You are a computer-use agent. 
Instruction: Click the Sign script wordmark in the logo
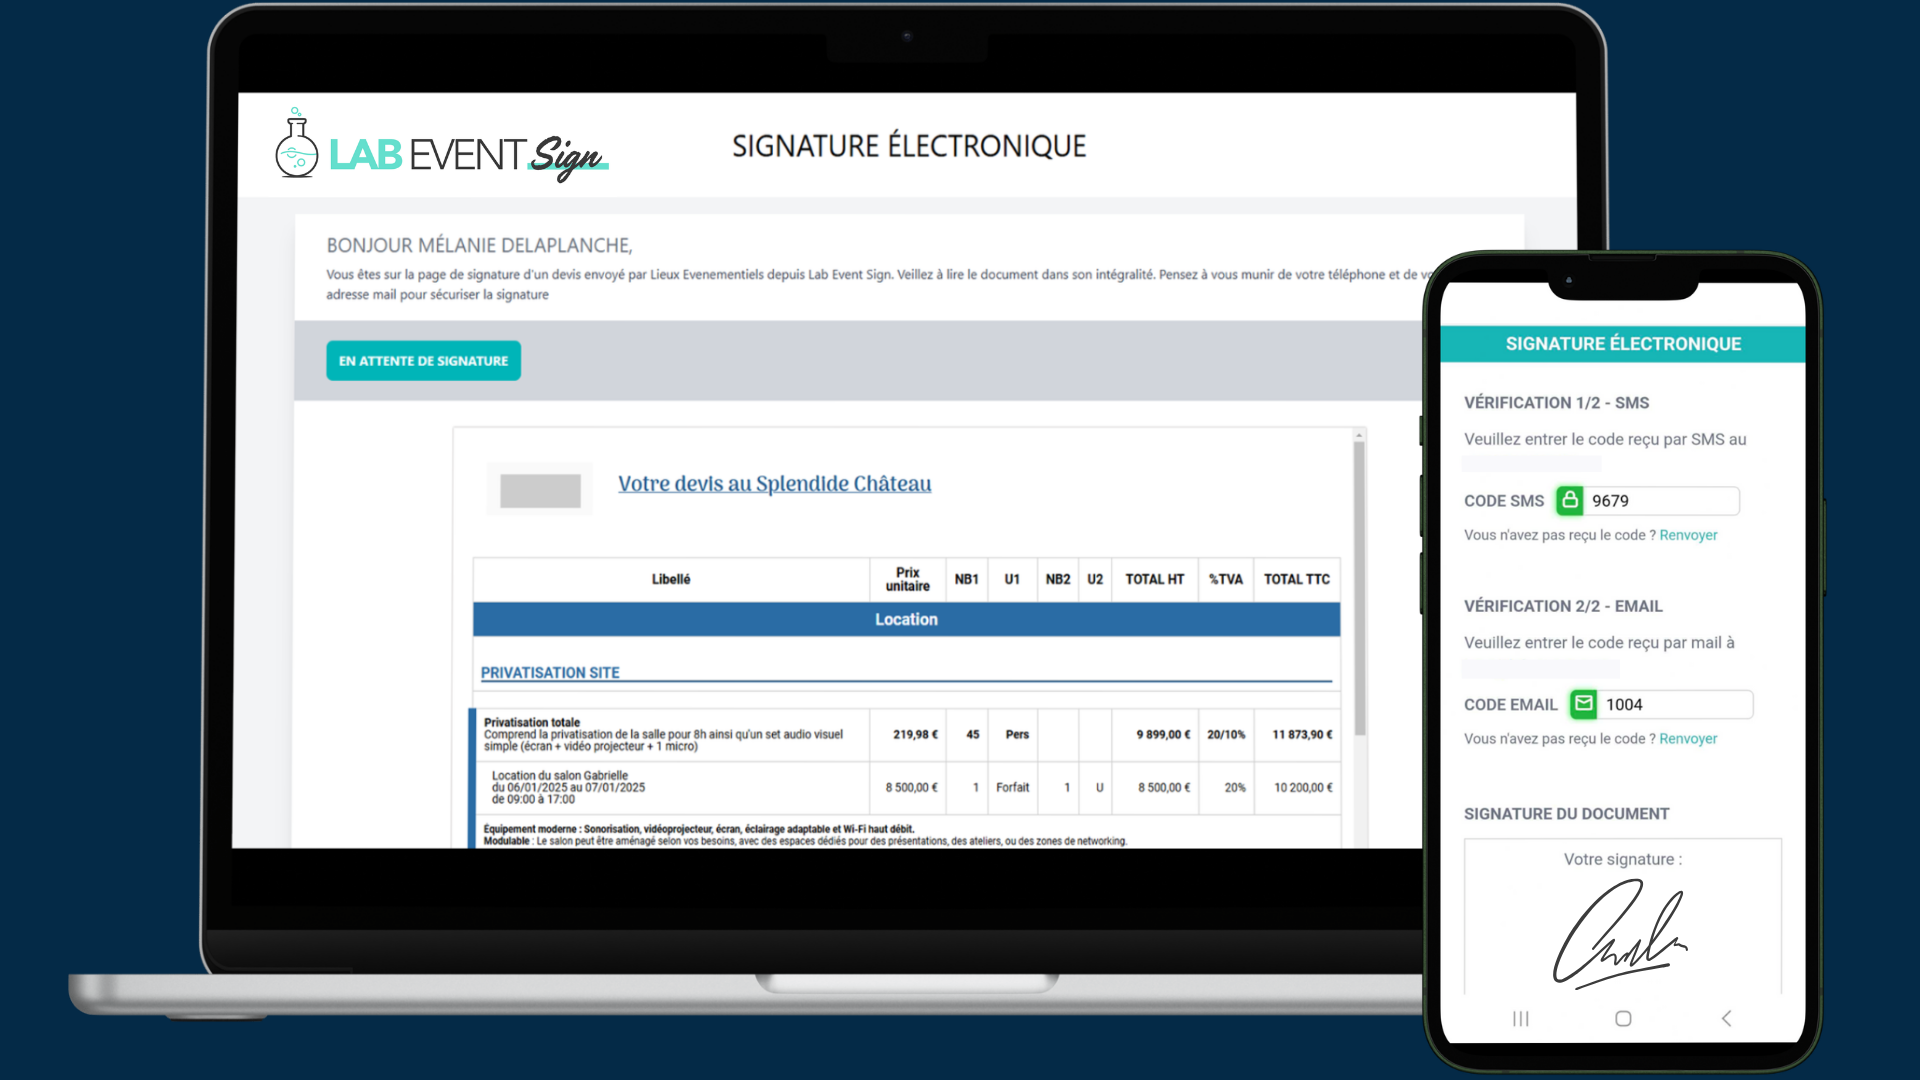click(x=566, y=157)
